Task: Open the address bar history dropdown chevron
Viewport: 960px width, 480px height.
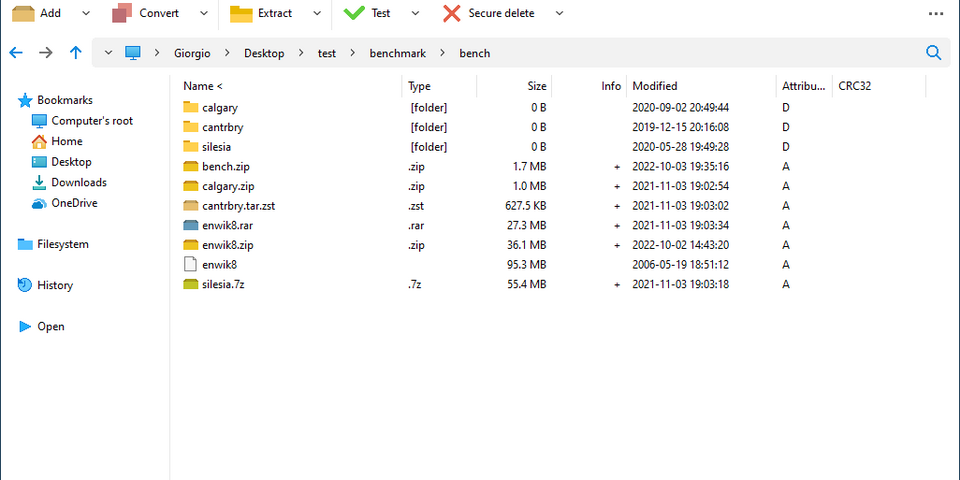Action: click(108, 53)
